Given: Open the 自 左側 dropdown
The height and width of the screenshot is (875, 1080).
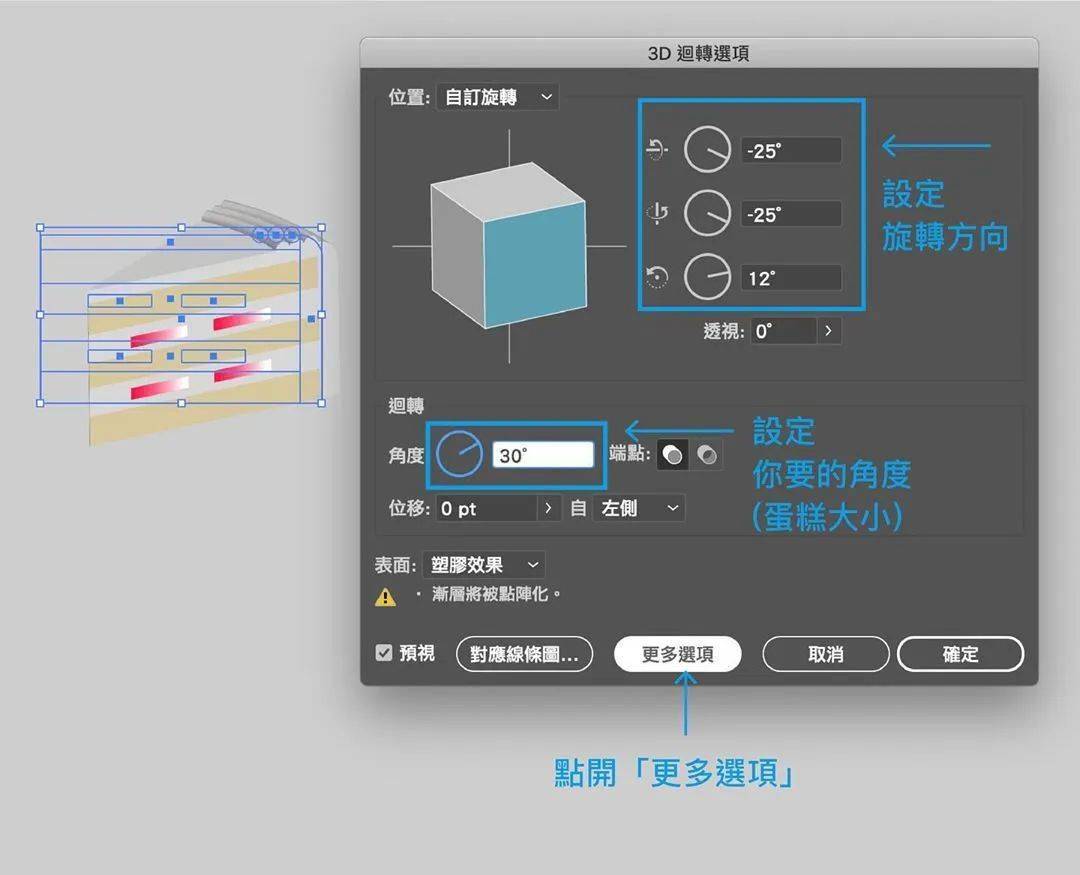Looking at the screenshot, I should [638, 508].
